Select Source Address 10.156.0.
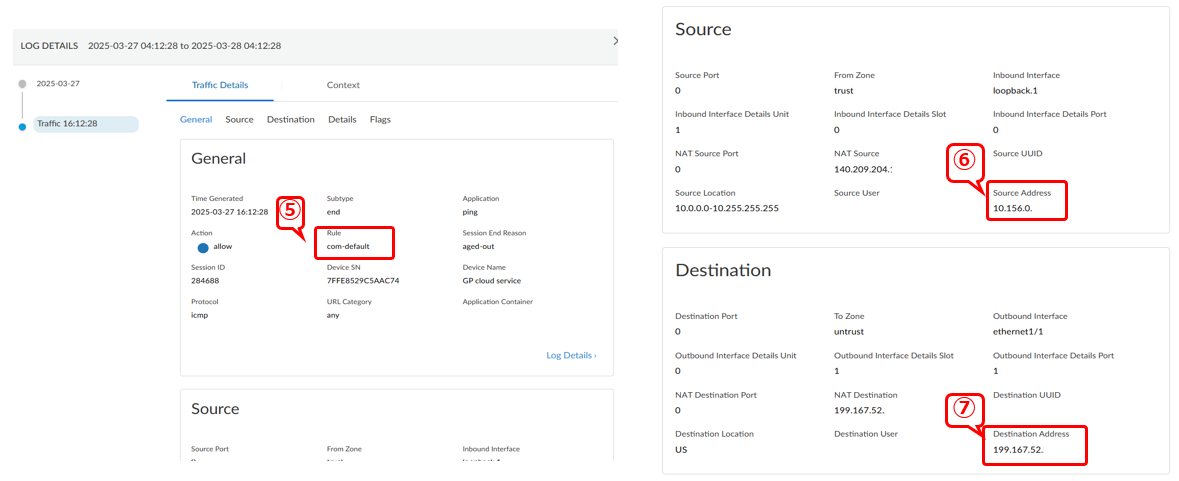 click(1012, 207)
